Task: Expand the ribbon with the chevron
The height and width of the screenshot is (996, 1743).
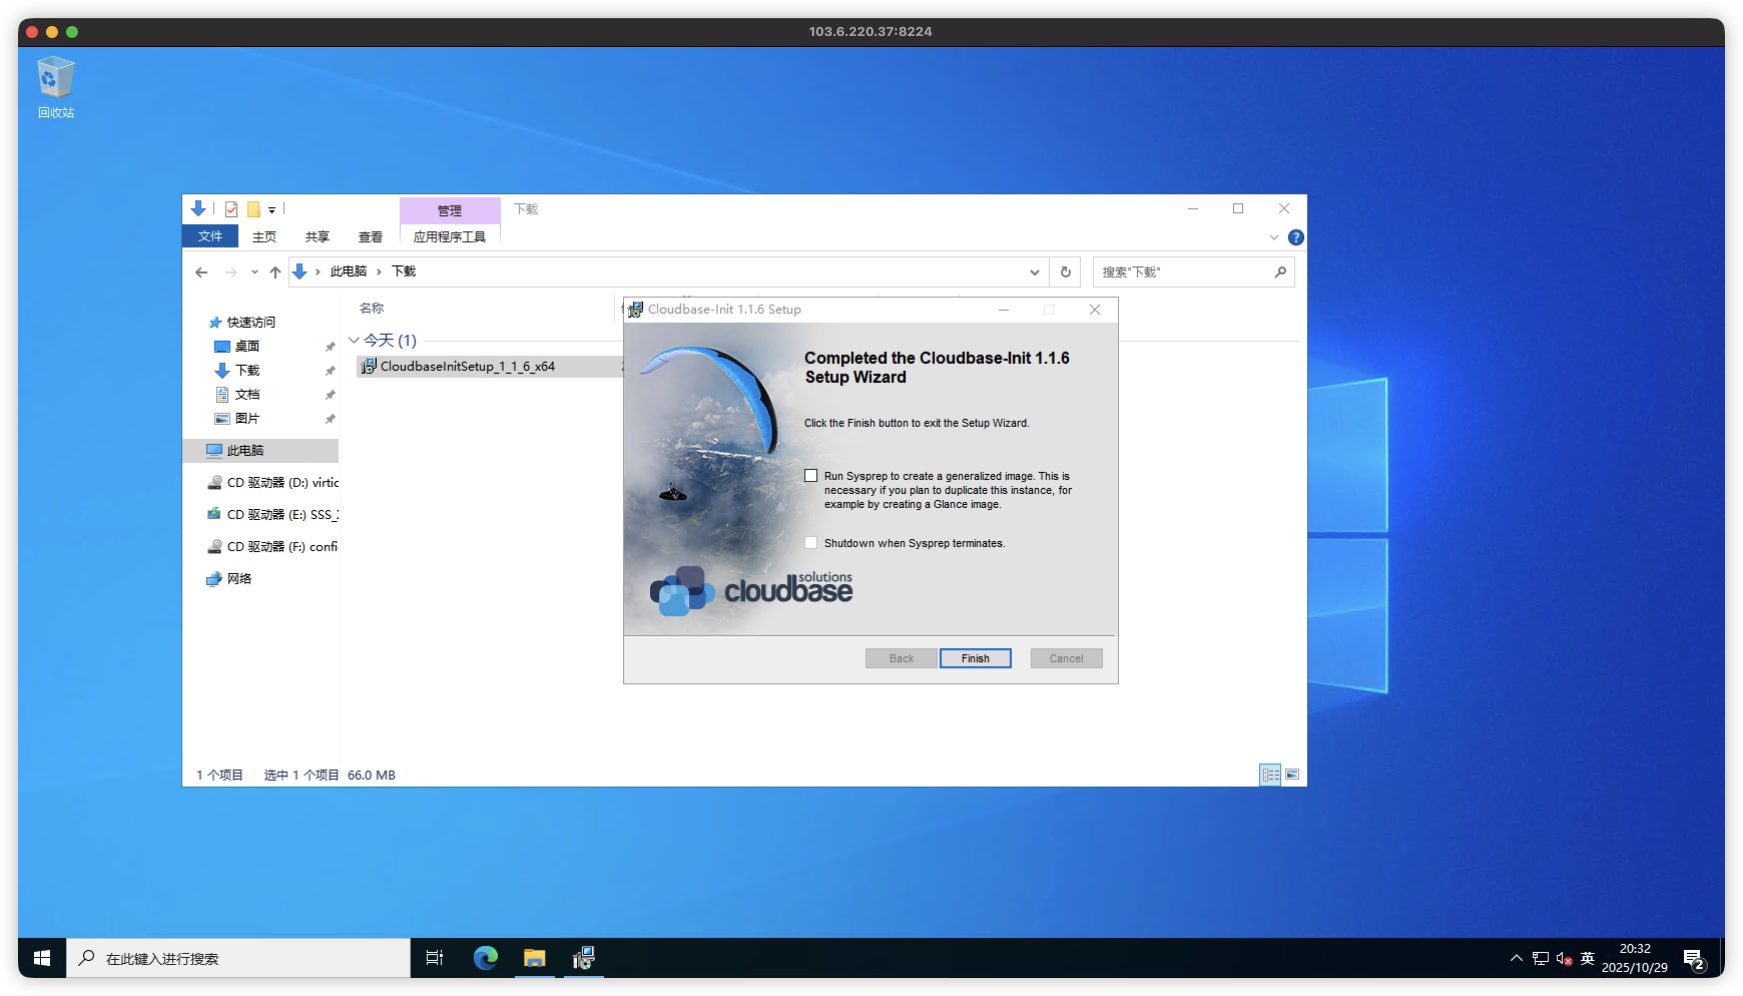Action: 1273,237
